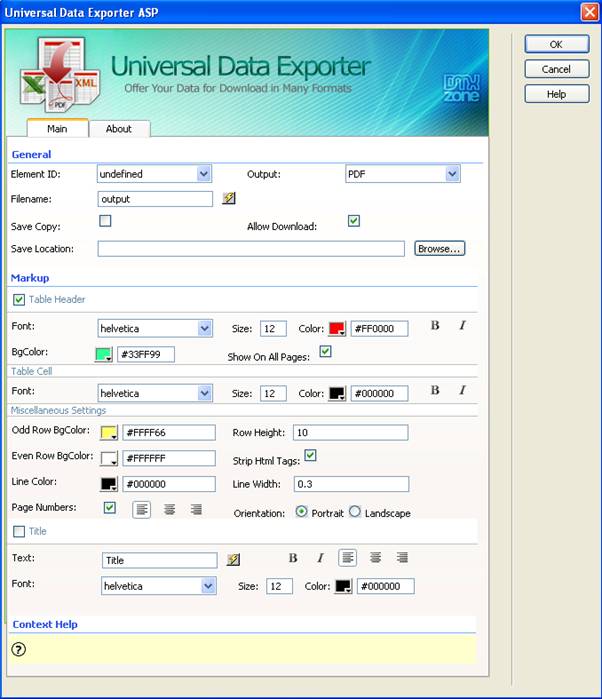The height and width of the screenshot is (699, 602).
Task: Right-align Title text
Action: tap(402, 557)
